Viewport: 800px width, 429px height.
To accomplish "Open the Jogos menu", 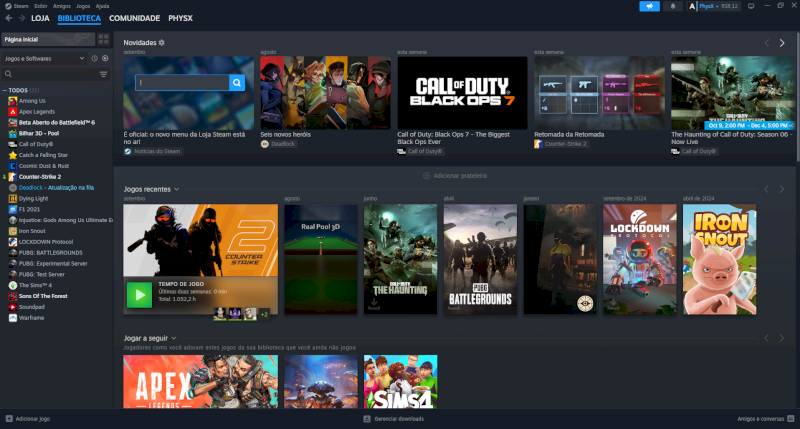I will coord(83,6).
